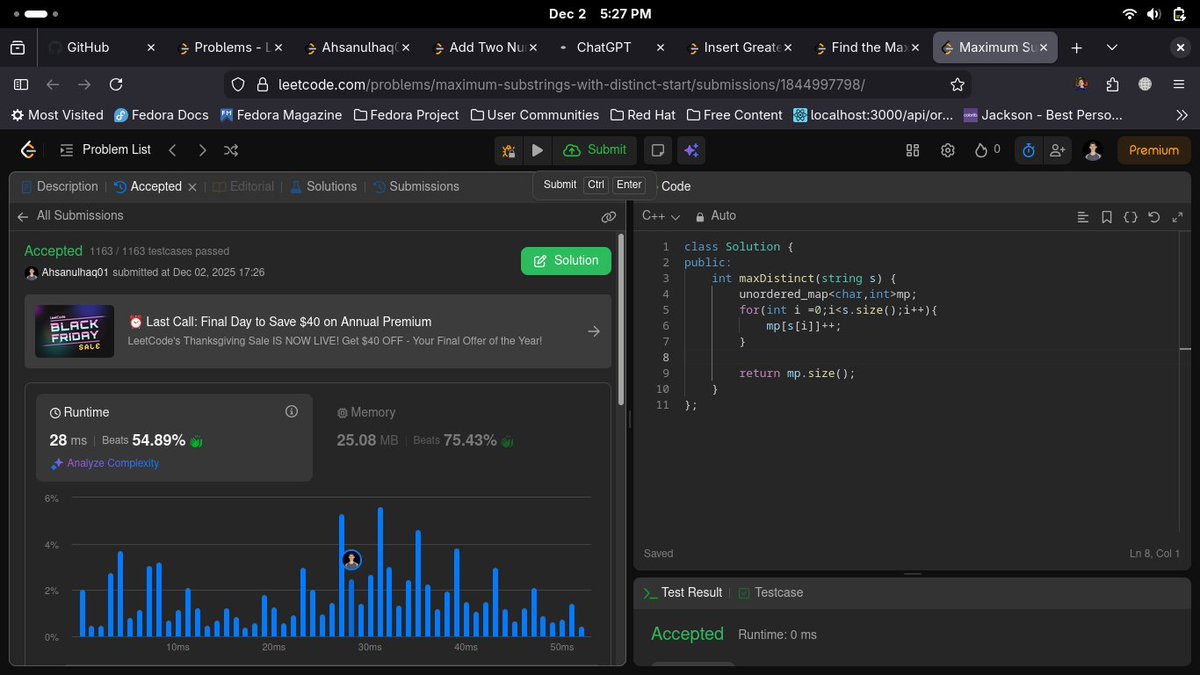
Task: Invite a collaborator with the person-plus icon
Action: click(x=1058, y=150)
